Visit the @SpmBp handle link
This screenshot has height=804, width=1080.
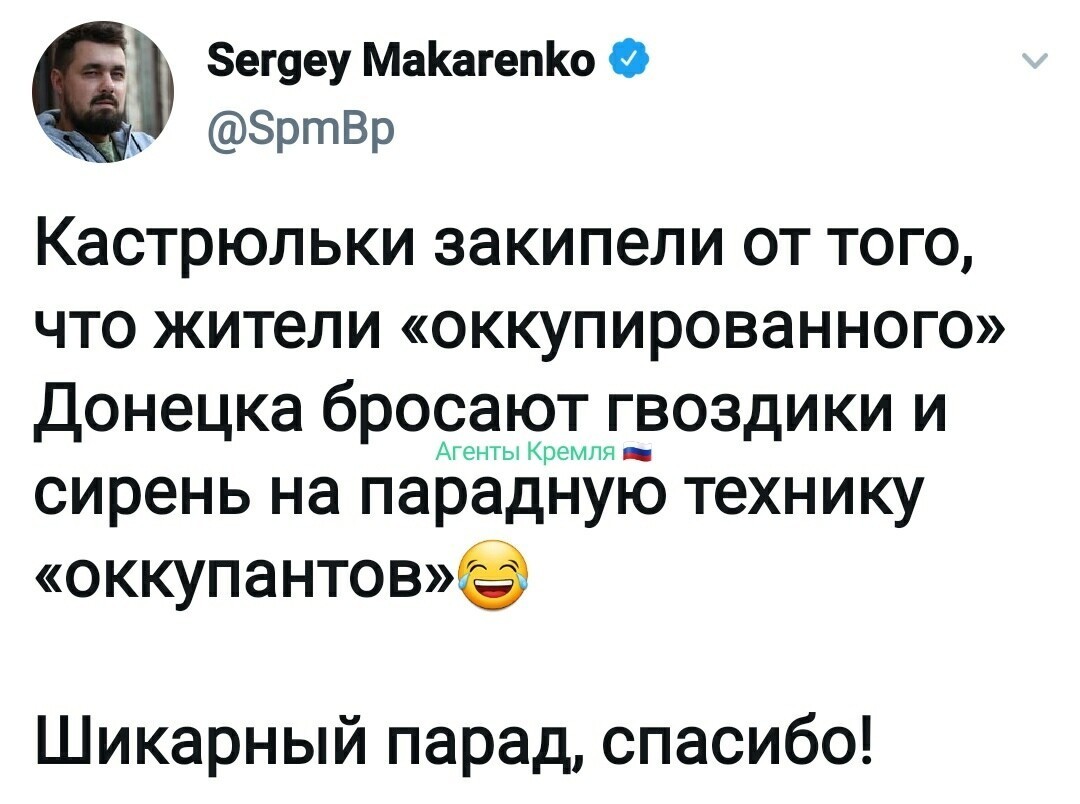tap(300, 127)
